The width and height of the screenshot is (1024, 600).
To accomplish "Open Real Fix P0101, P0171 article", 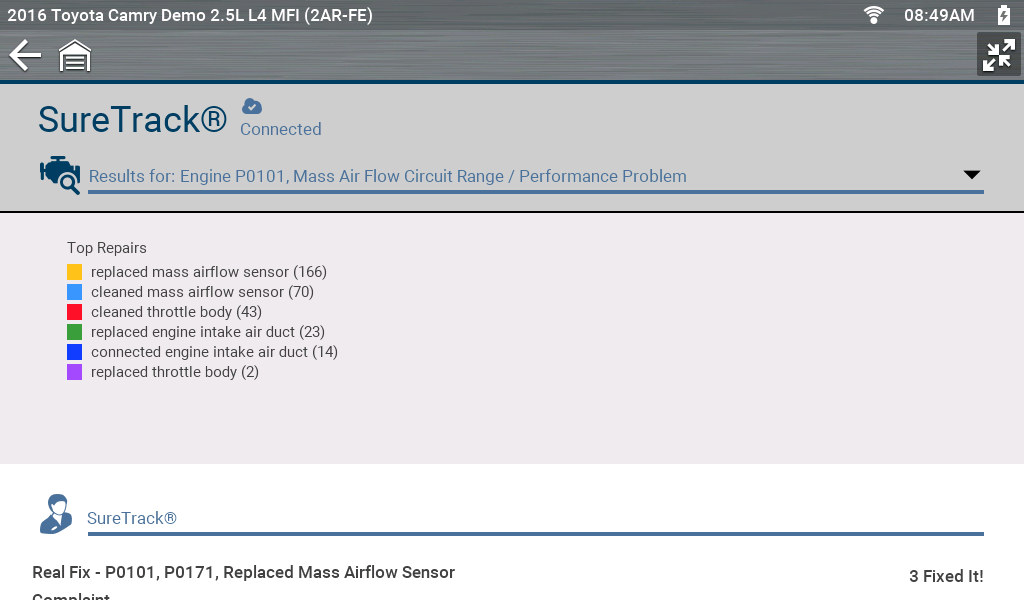I will pyautogui.click(x=243, y=572).
